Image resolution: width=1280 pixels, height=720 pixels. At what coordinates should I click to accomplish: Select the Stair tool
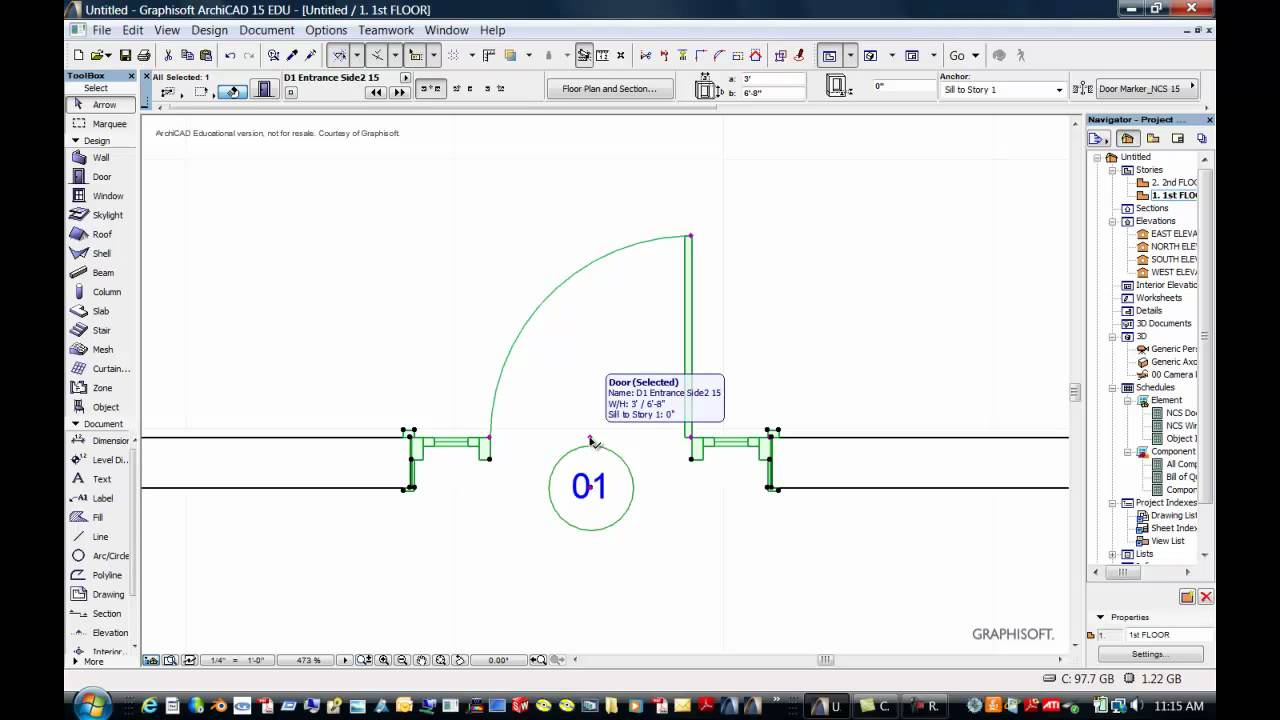point(101,330)
